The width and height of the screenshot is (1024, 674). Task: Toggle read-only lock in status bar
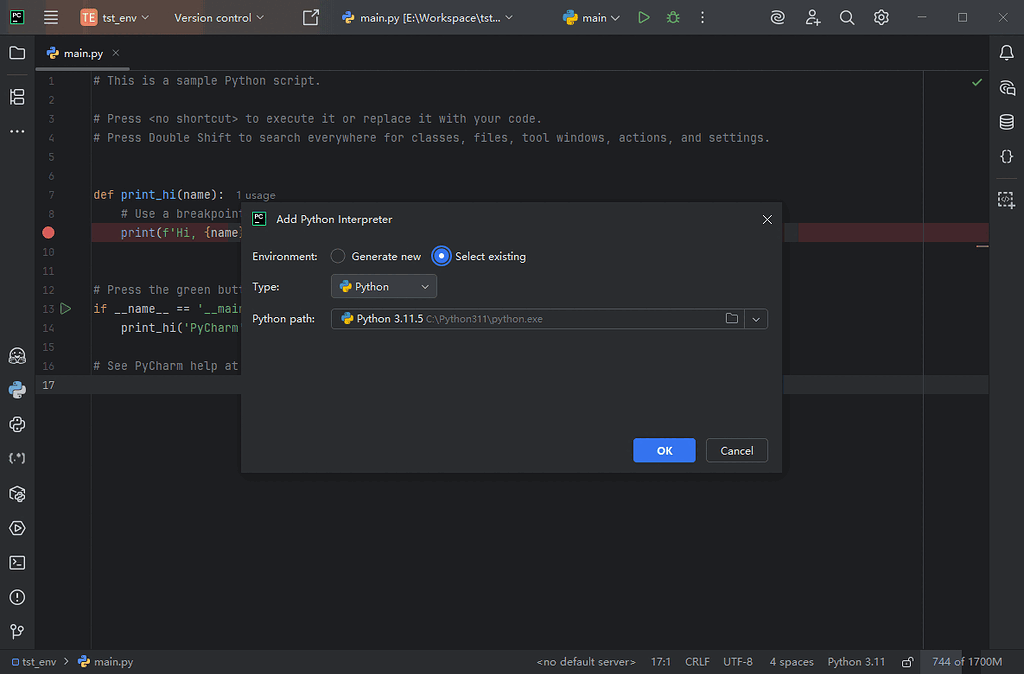tap(908, 662)
